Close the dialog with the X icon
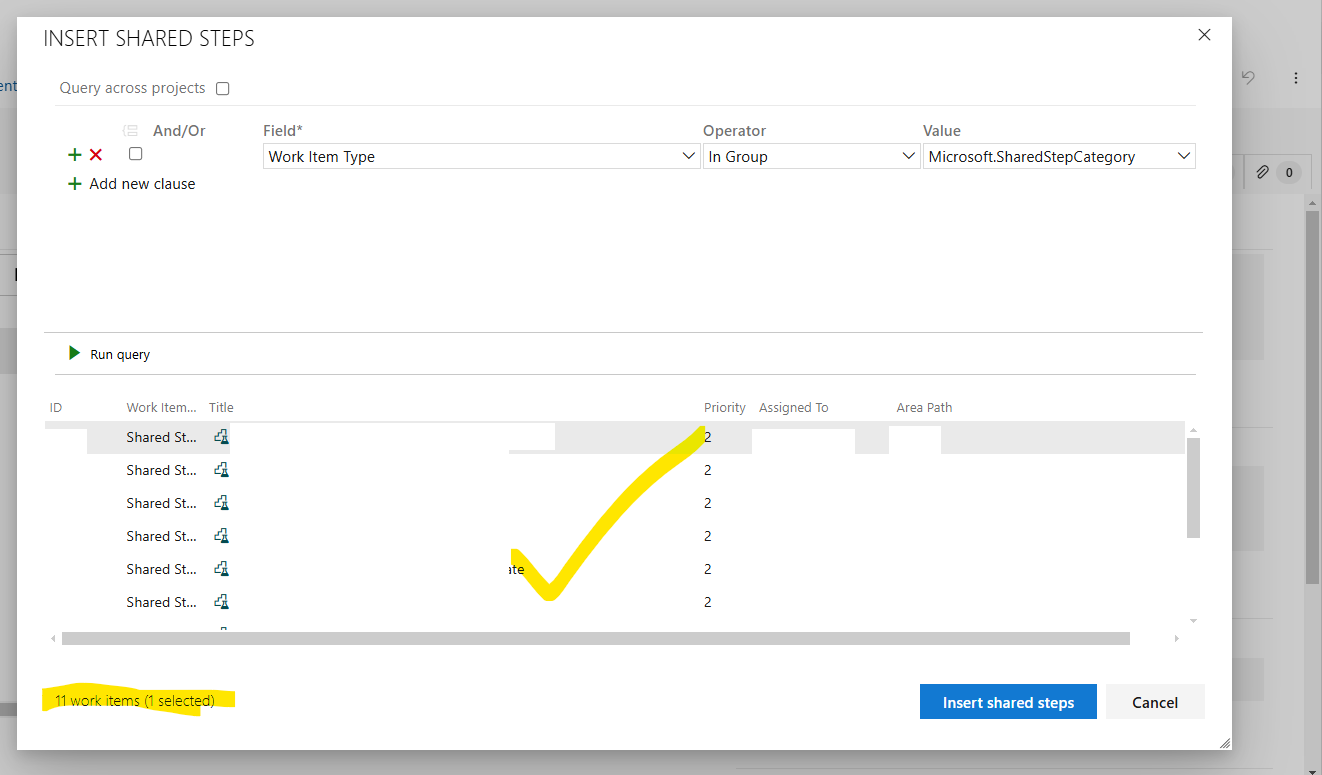The image size is (1322, 775). tap(1204, 35)
